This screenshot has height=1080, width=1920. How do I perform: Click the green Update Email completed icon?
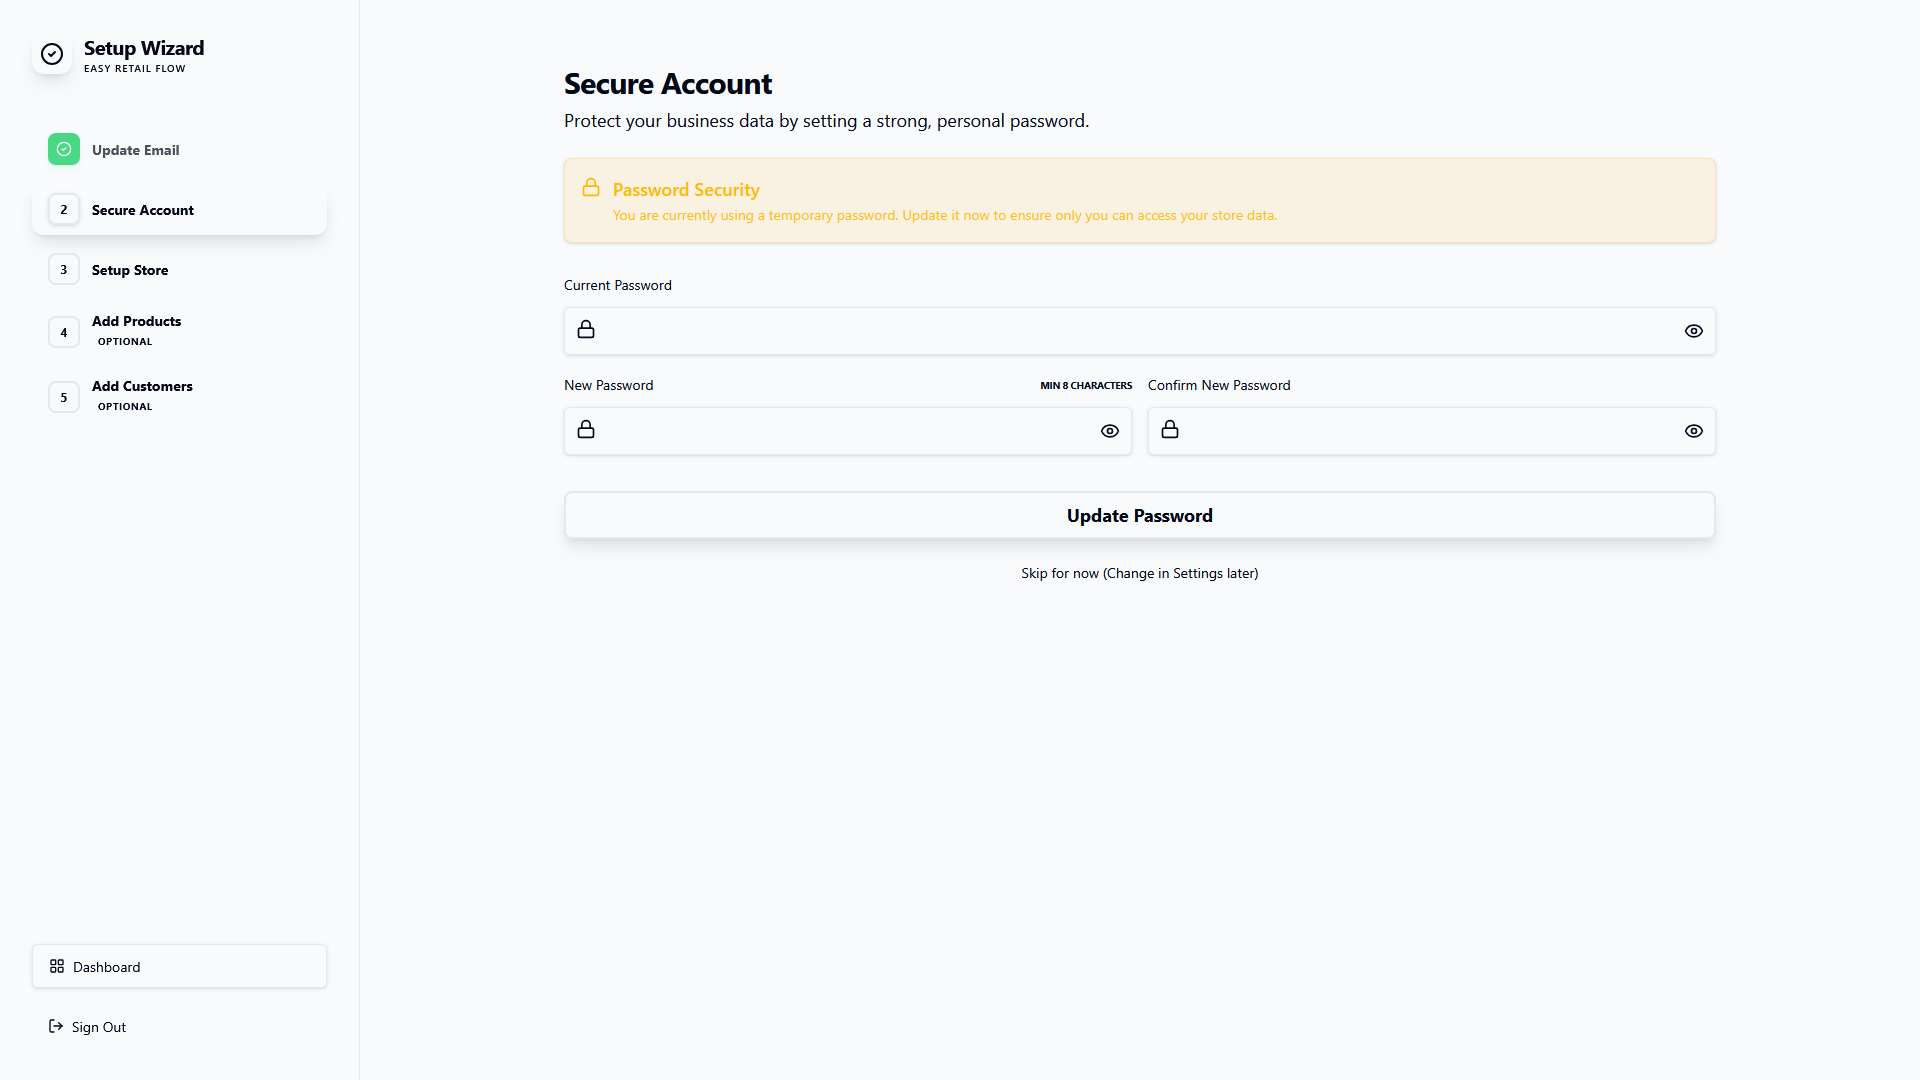pos(64,149)
